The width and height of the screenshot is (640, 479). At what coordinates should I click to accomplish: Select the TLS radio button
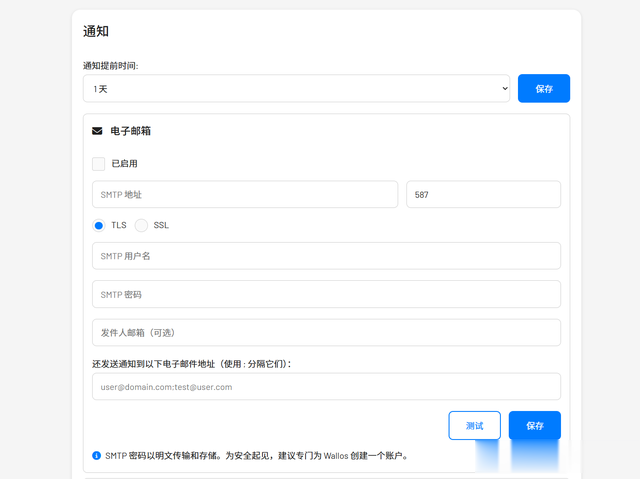click(99, 225)
